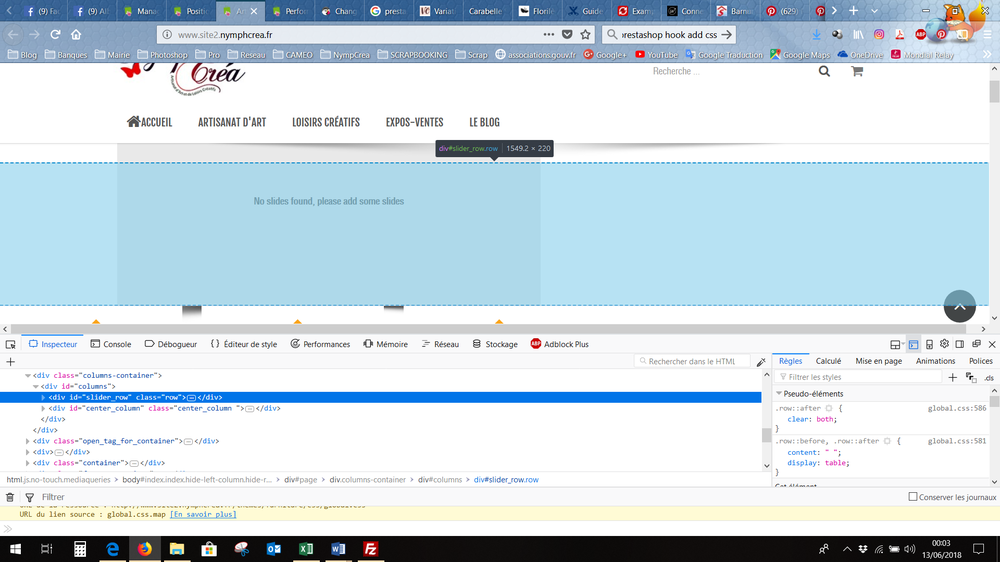
Task: Open Firefox library icon
Action: [x=858, y=34]
